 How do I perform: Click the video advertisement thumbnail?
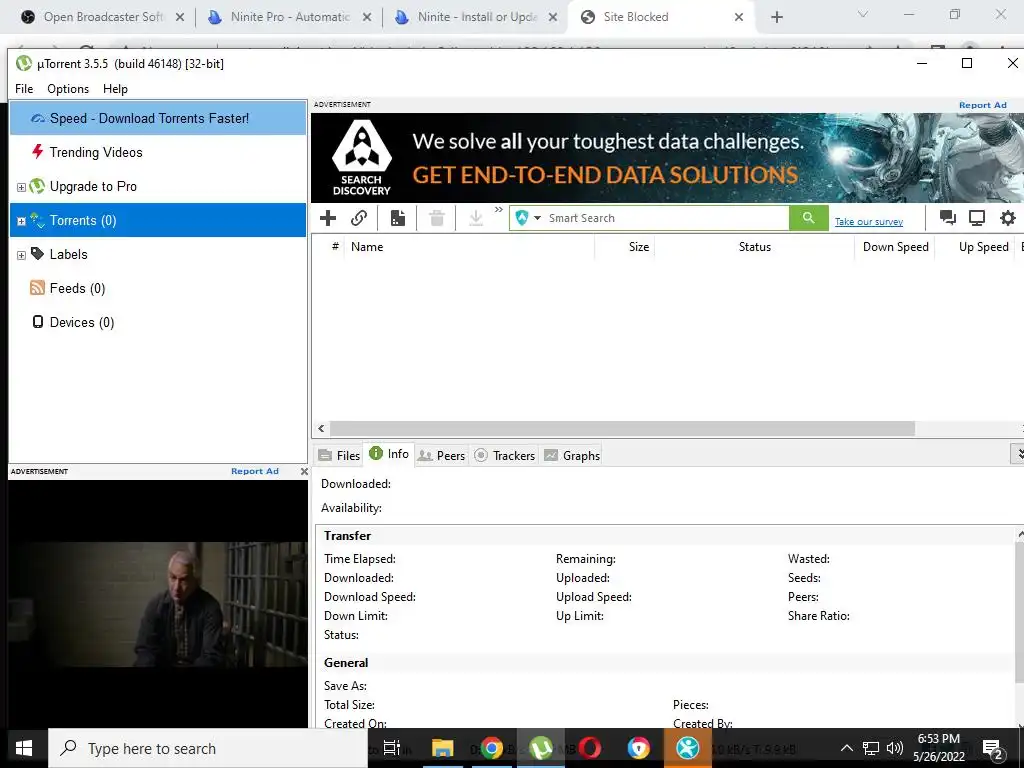coord(157,604)
